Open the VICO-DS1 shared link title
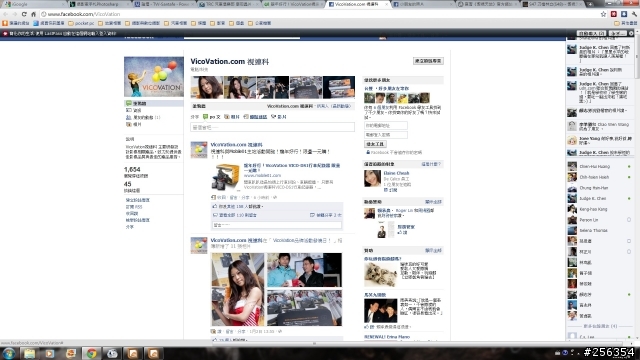 coord(292,168)
